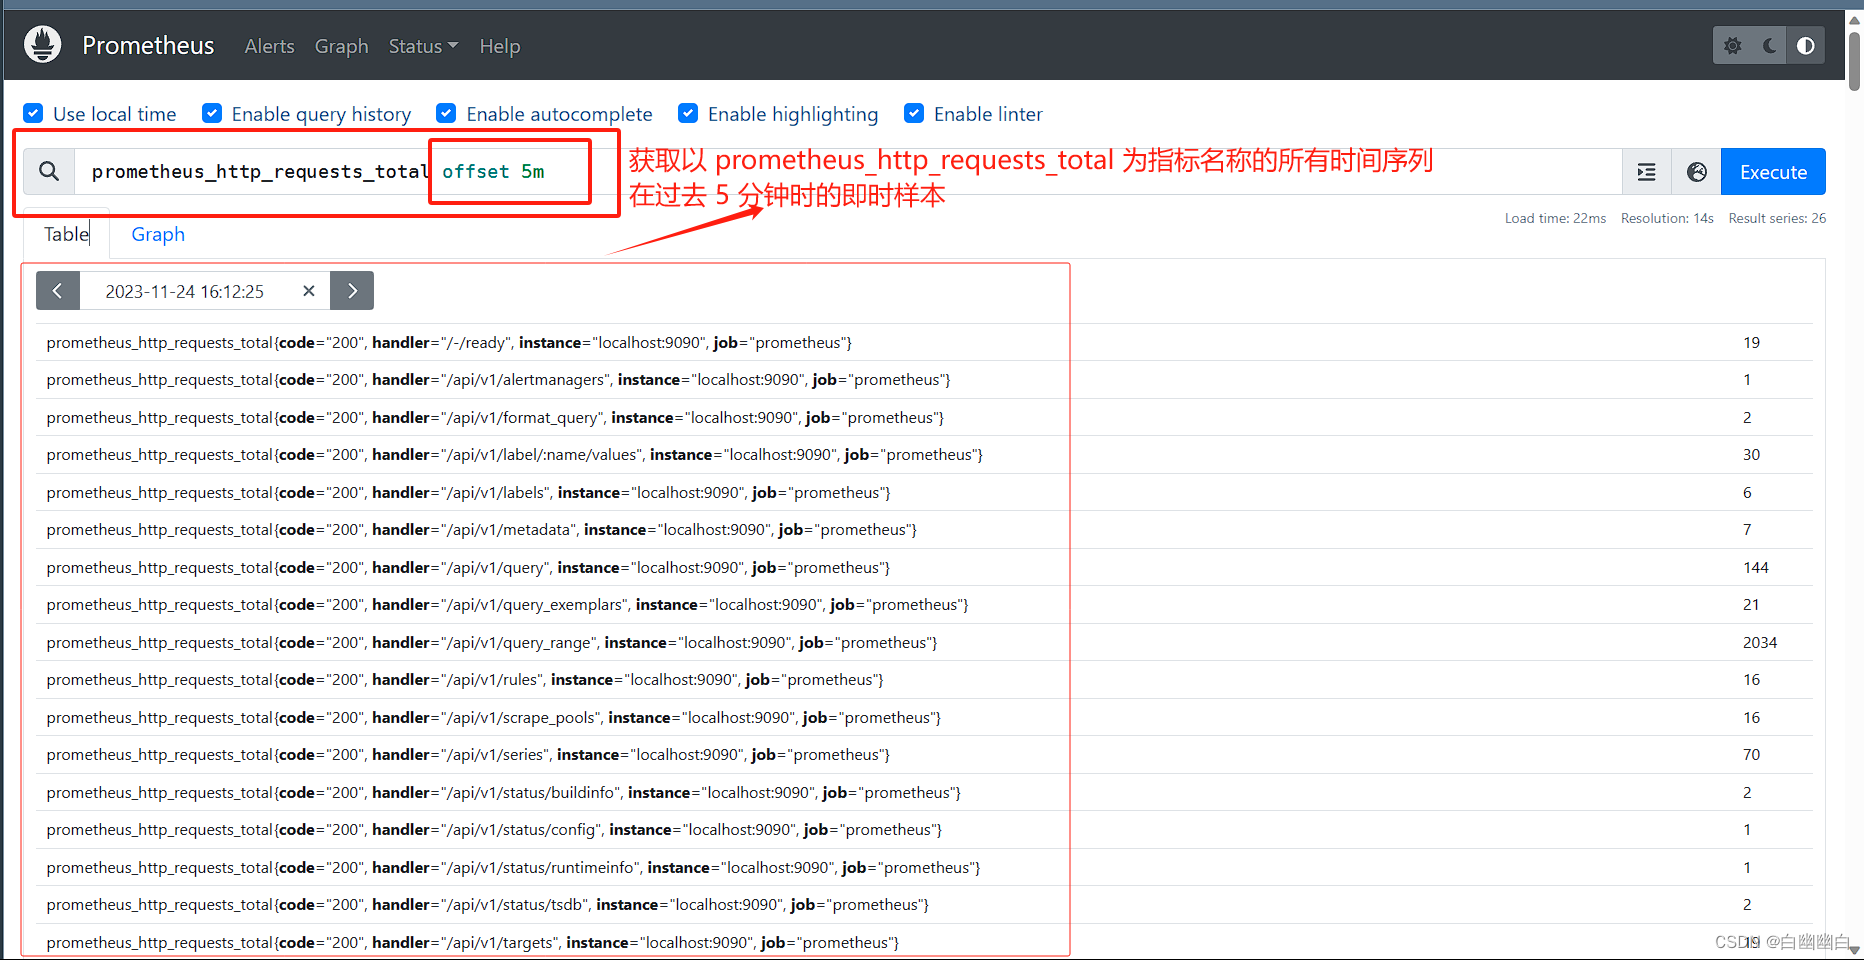Select the /api/v1/metadata series row
The width and height of the screenshot is (1864, 960).
[924, 530]
